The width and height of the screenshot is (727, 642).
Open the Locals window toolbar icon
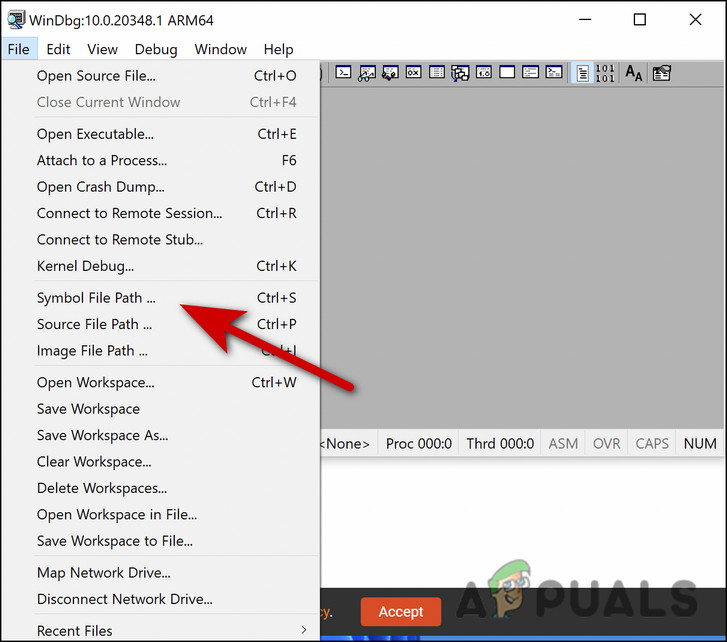pyautogui.click(x=390, y=73)
